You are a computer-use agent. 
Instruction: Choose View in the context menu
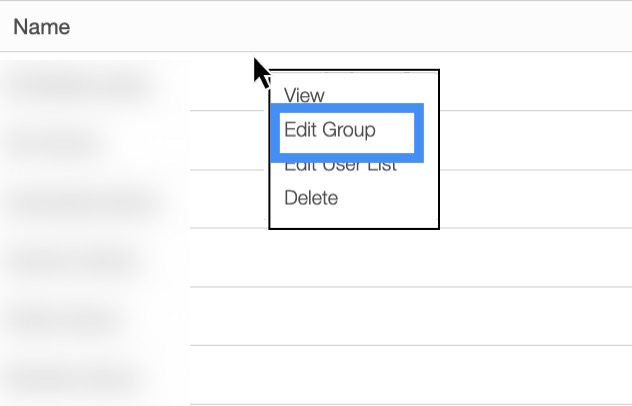(x=304, y=95)
